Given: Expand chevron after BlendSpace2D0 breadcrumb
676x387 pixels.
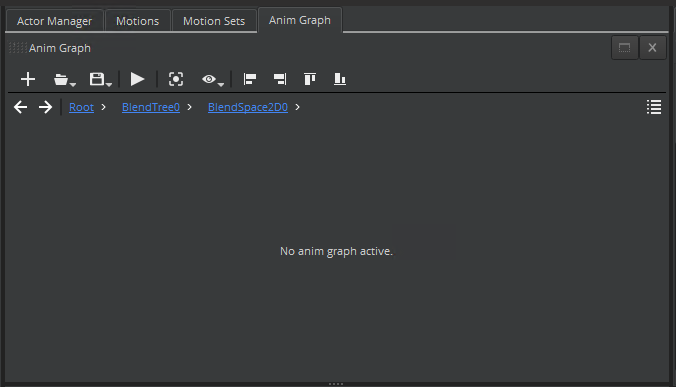Looking at the screenshot, I should [297, 107].
